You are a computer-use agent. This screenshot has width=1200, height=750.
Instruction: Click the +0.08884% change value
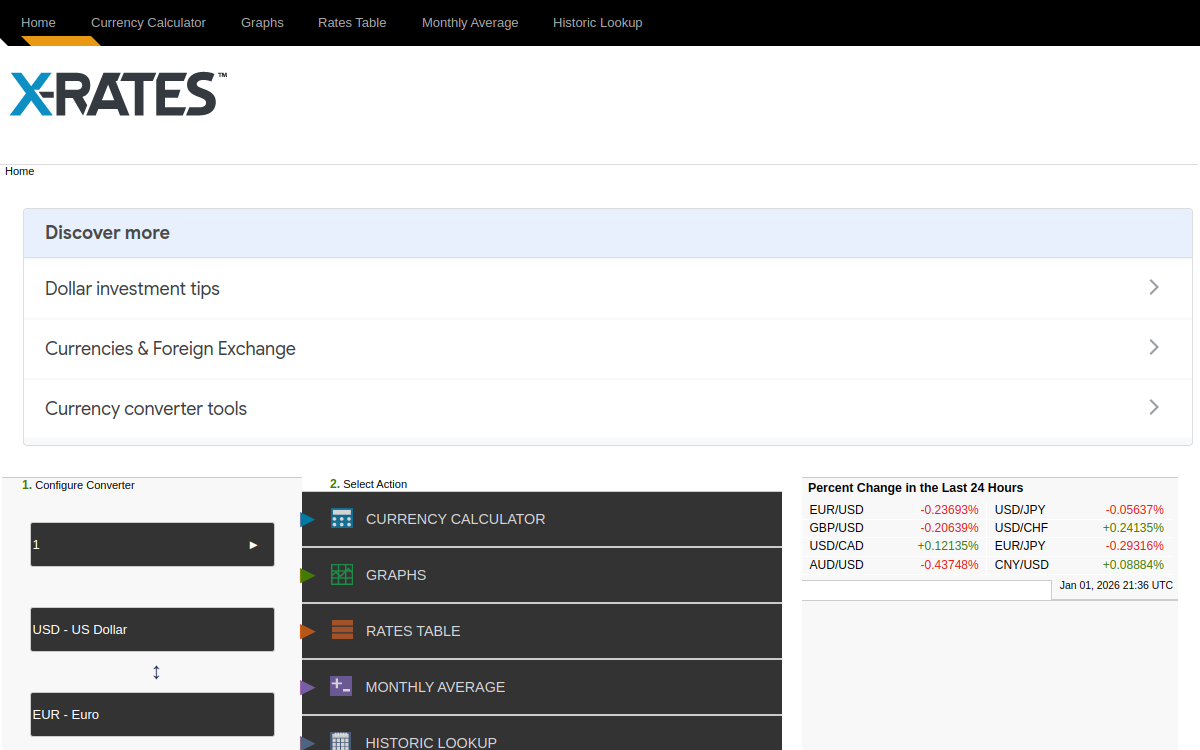click(x=1133, y=565)
